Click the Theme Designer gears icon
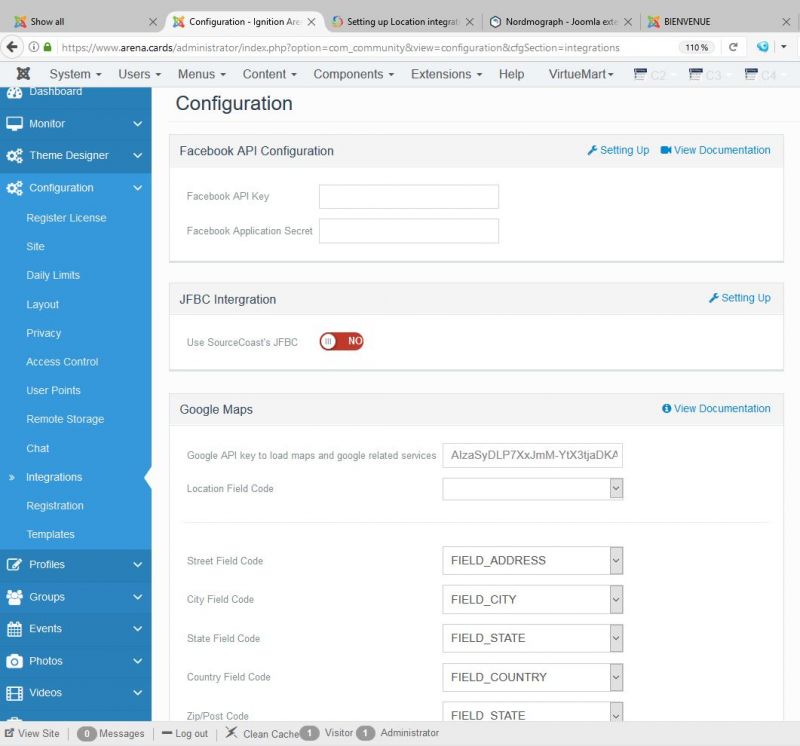This screenshot has height=746, width=800. point(14,156)
